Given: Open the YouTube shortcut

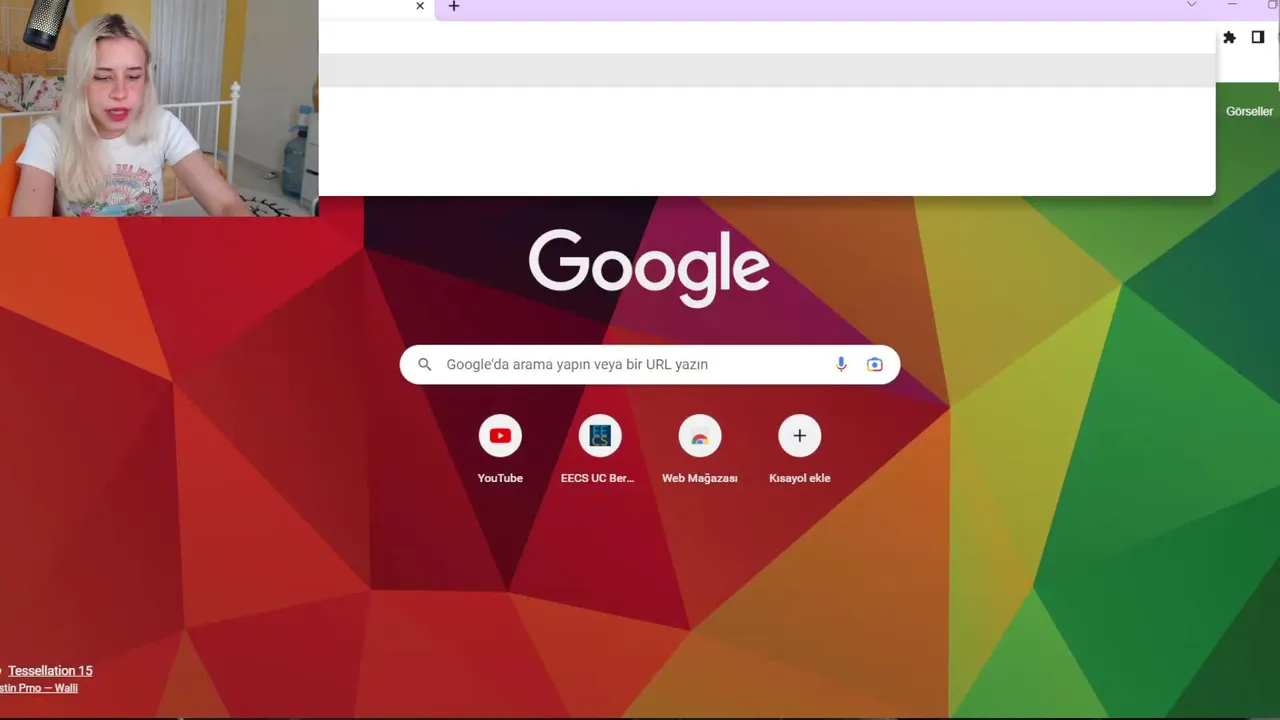Looking at the screenshot, I should tap(500, 451).
